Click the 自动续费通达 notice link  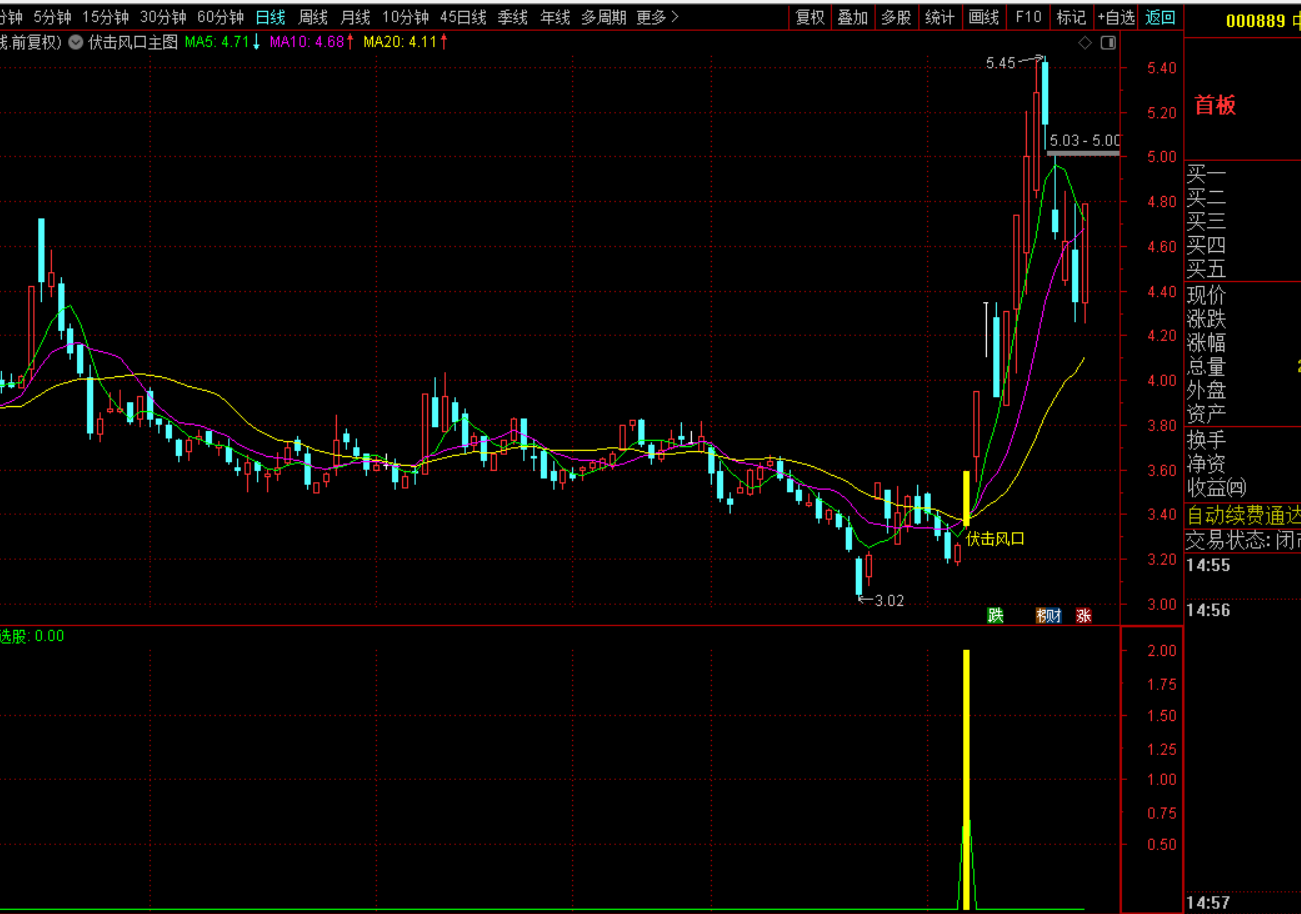[1243, 516]
